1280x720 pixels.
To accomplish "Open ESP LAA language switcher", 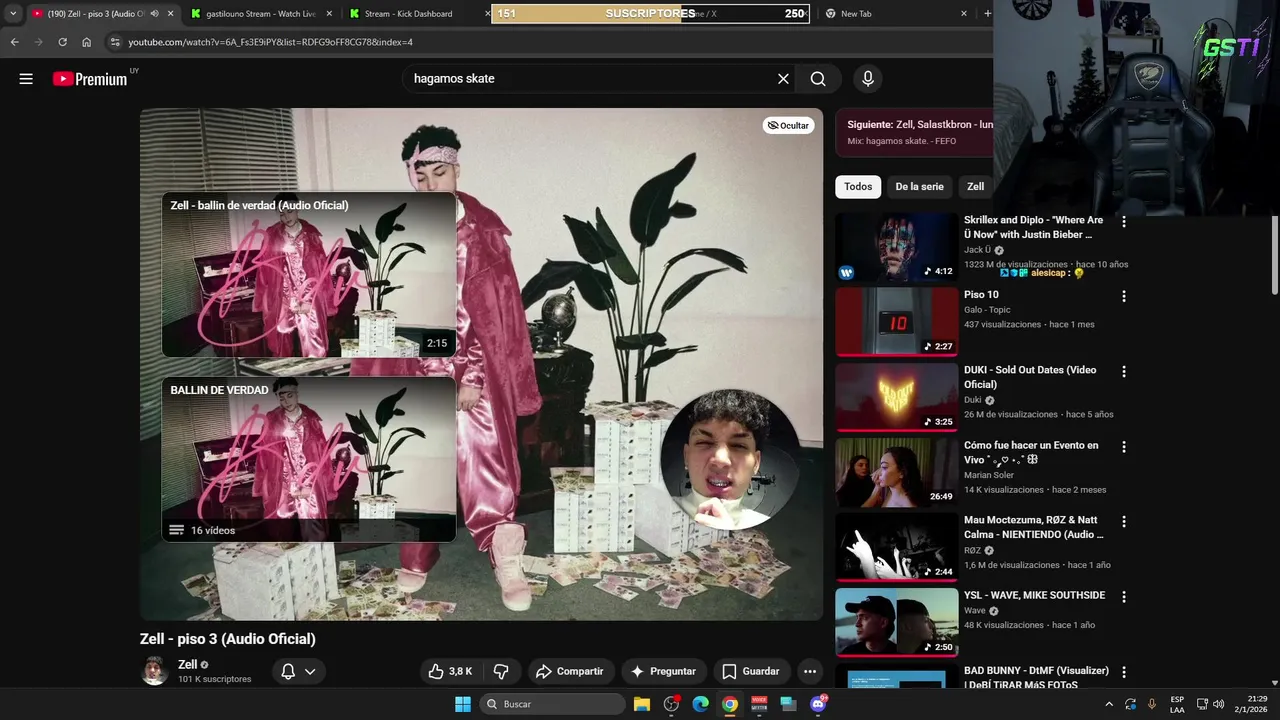I will [1177, 704].
